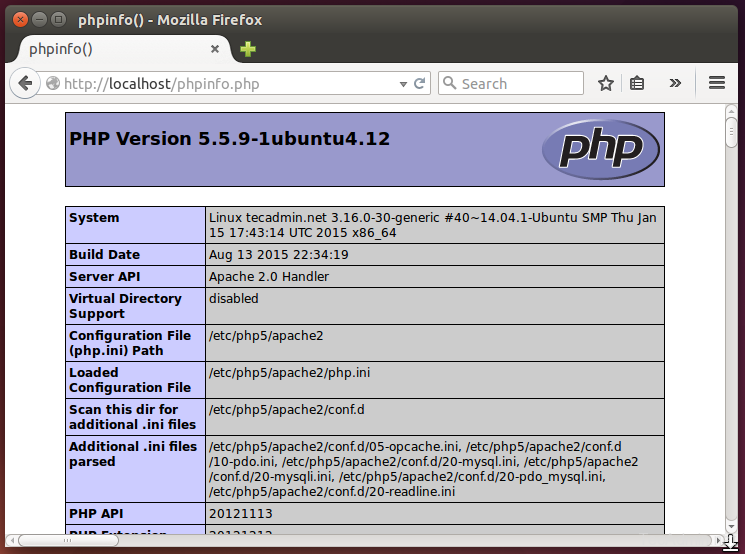This screenshot has height=554, width=745.
Task: Open the bookmarks list icon
Action: pyautogui.click(x=637, y=84)
